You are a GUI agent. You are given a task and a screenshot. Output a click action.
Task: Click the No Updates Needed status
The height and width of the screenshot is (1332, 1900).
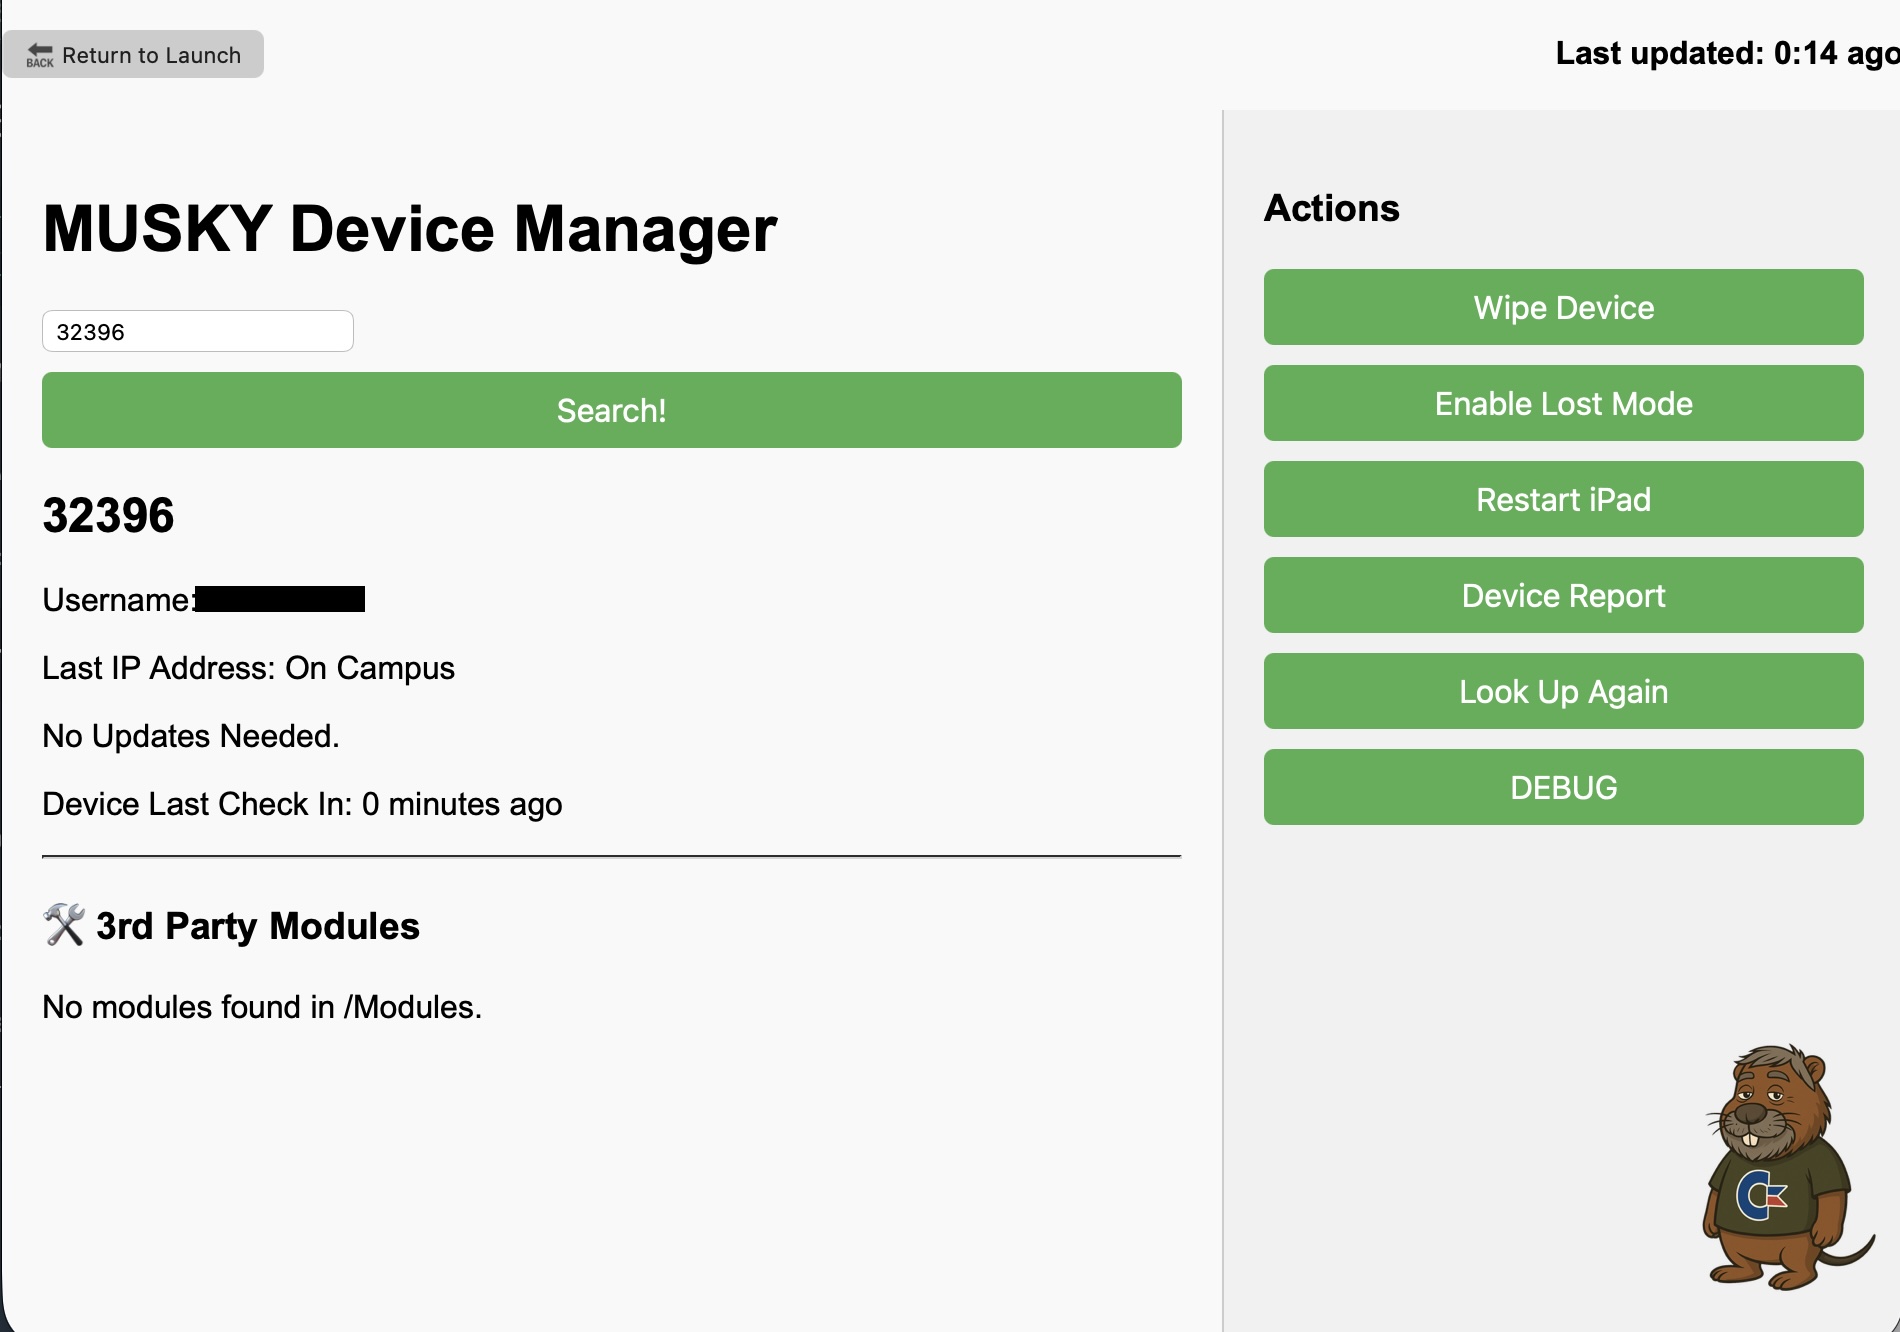point(191,736)
